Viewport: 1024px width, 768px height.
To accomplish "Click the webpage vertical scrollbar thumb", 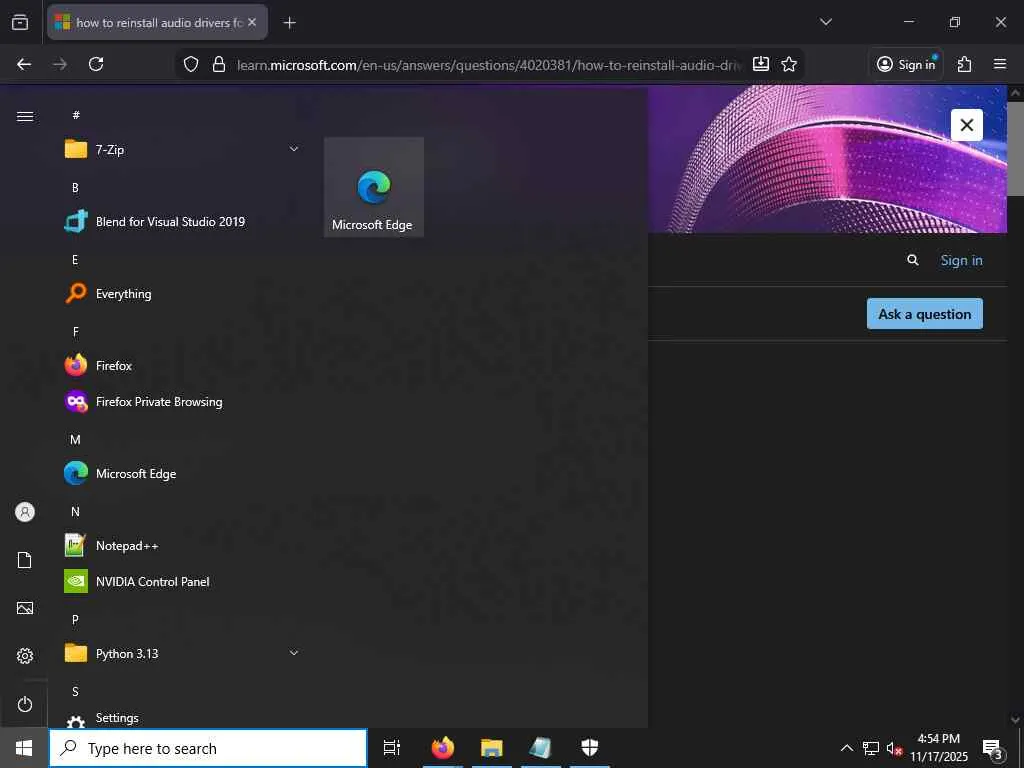I will coord(1016,148).
